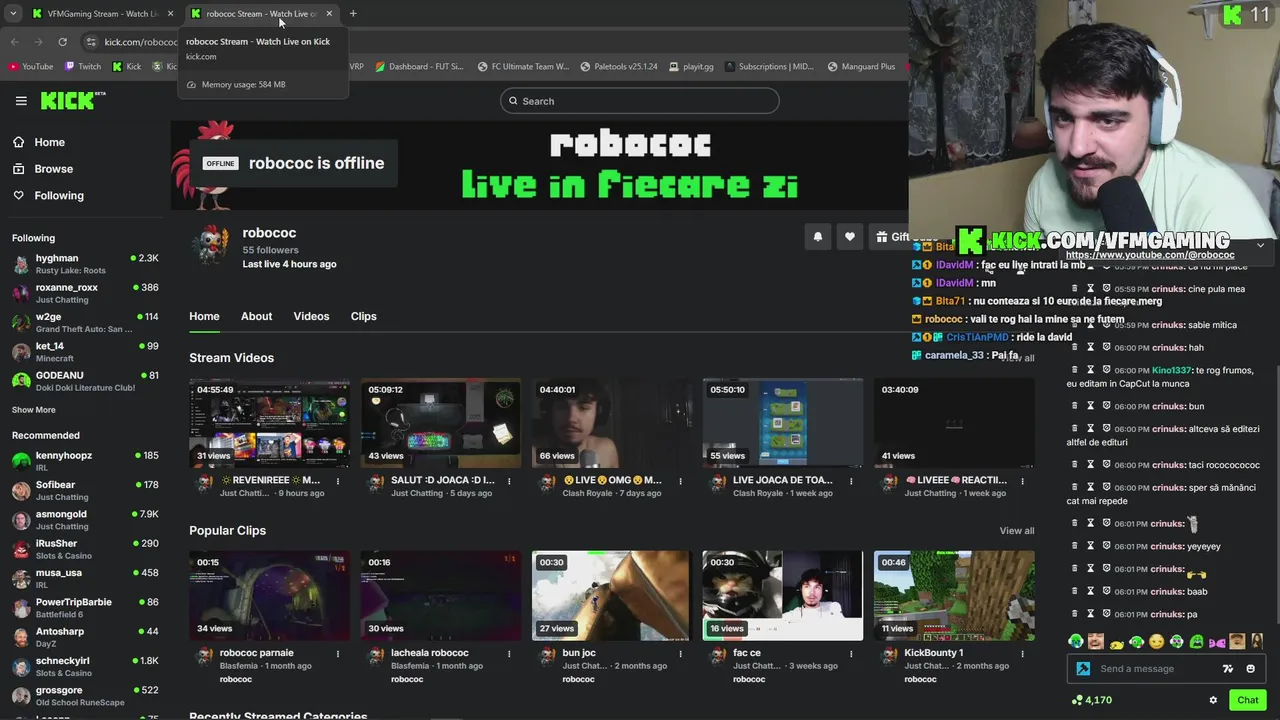The image size is (1280, 720).
Task: Play the 05:50:10 stream video
Action: [783, 423]
